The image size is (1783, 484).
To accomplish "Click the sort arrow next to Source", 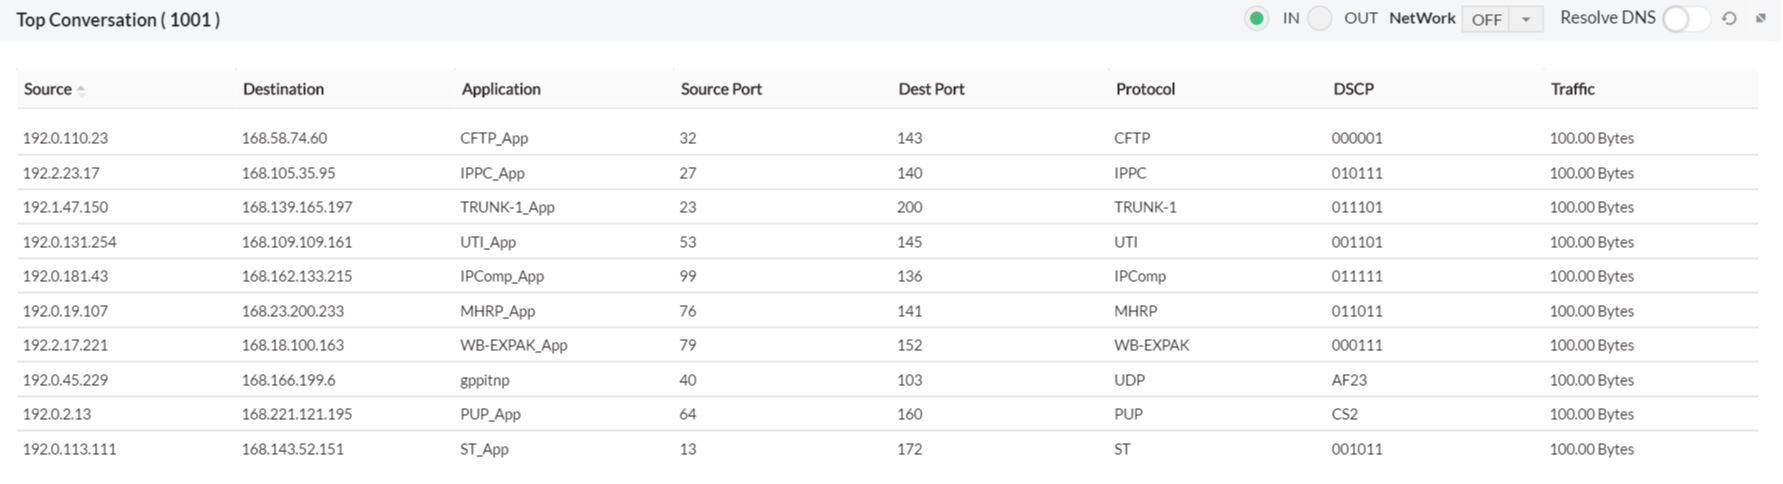I will click(x=81, y=90).
